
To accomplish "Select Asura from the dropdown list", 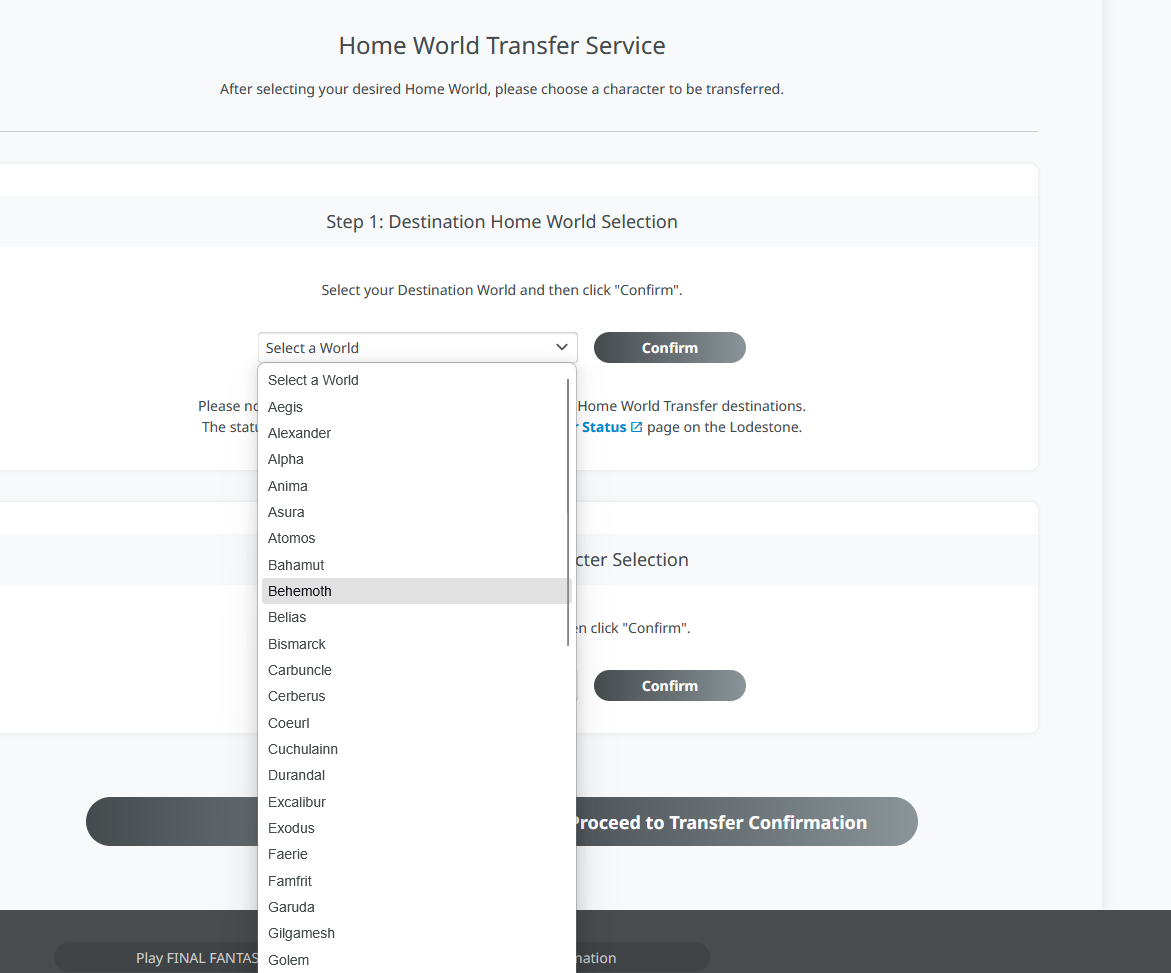I will [416, 512].
